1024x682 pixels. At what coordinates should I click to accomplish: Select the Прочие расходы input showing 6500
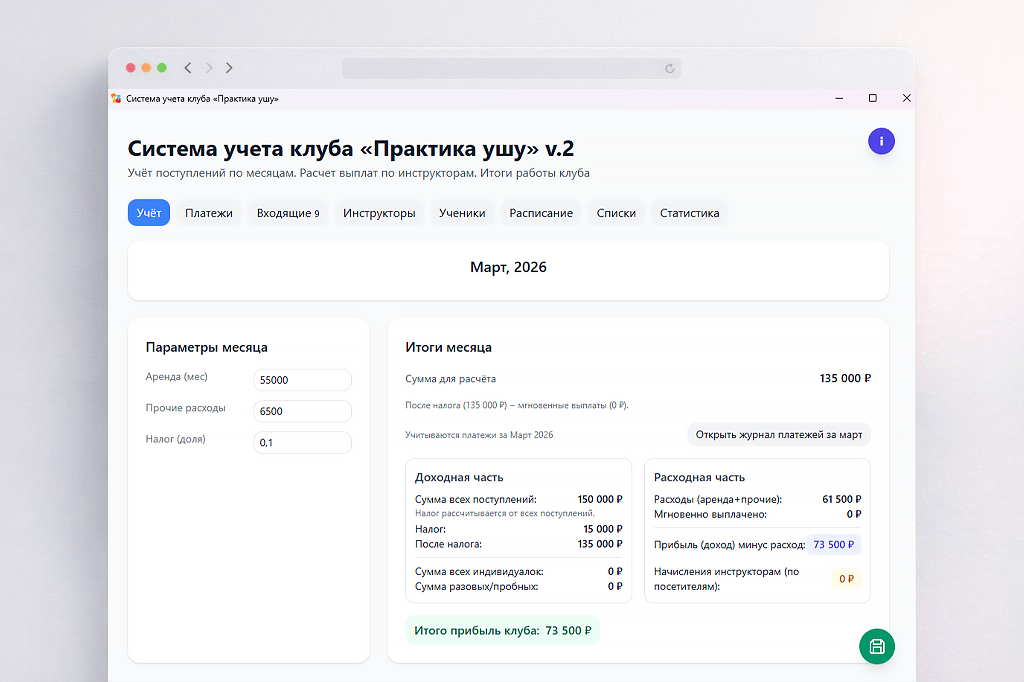coord(302,411)
